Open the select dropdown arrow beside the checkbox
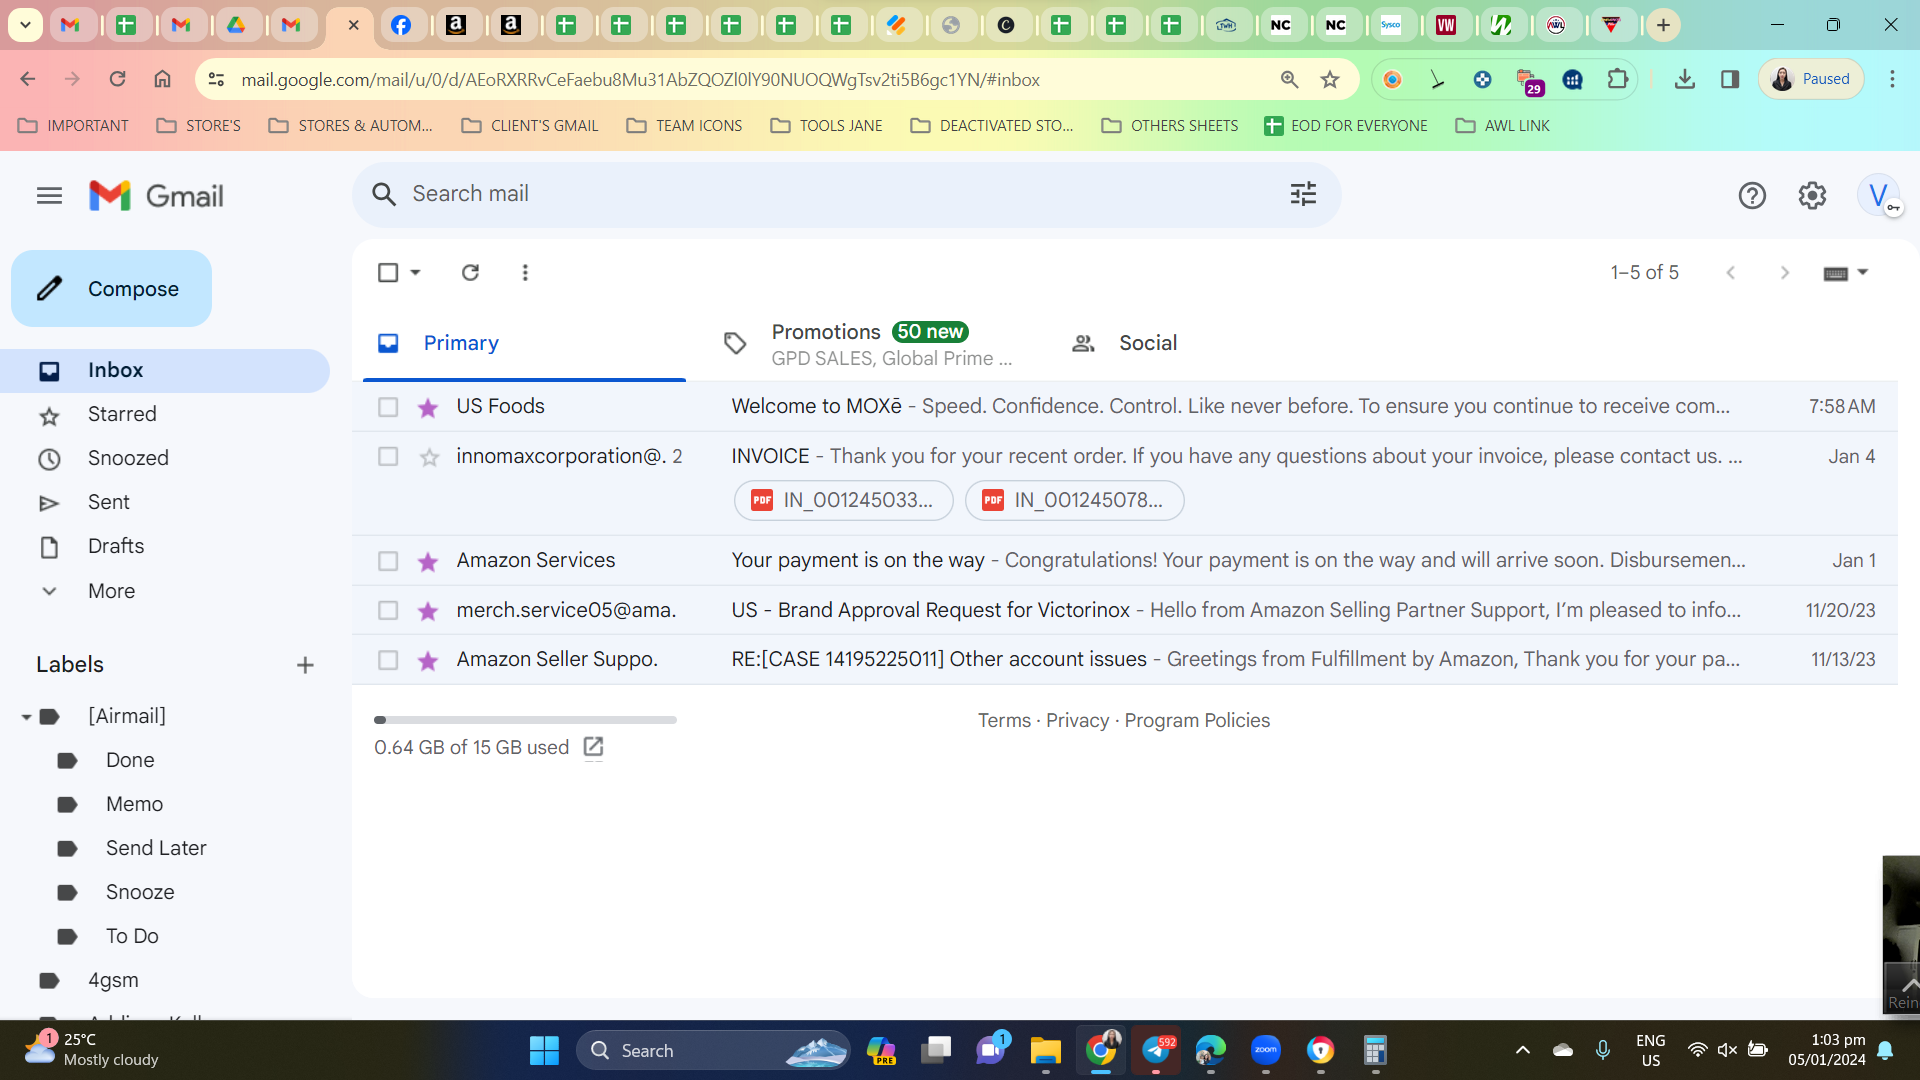 (x=415, y=272)
